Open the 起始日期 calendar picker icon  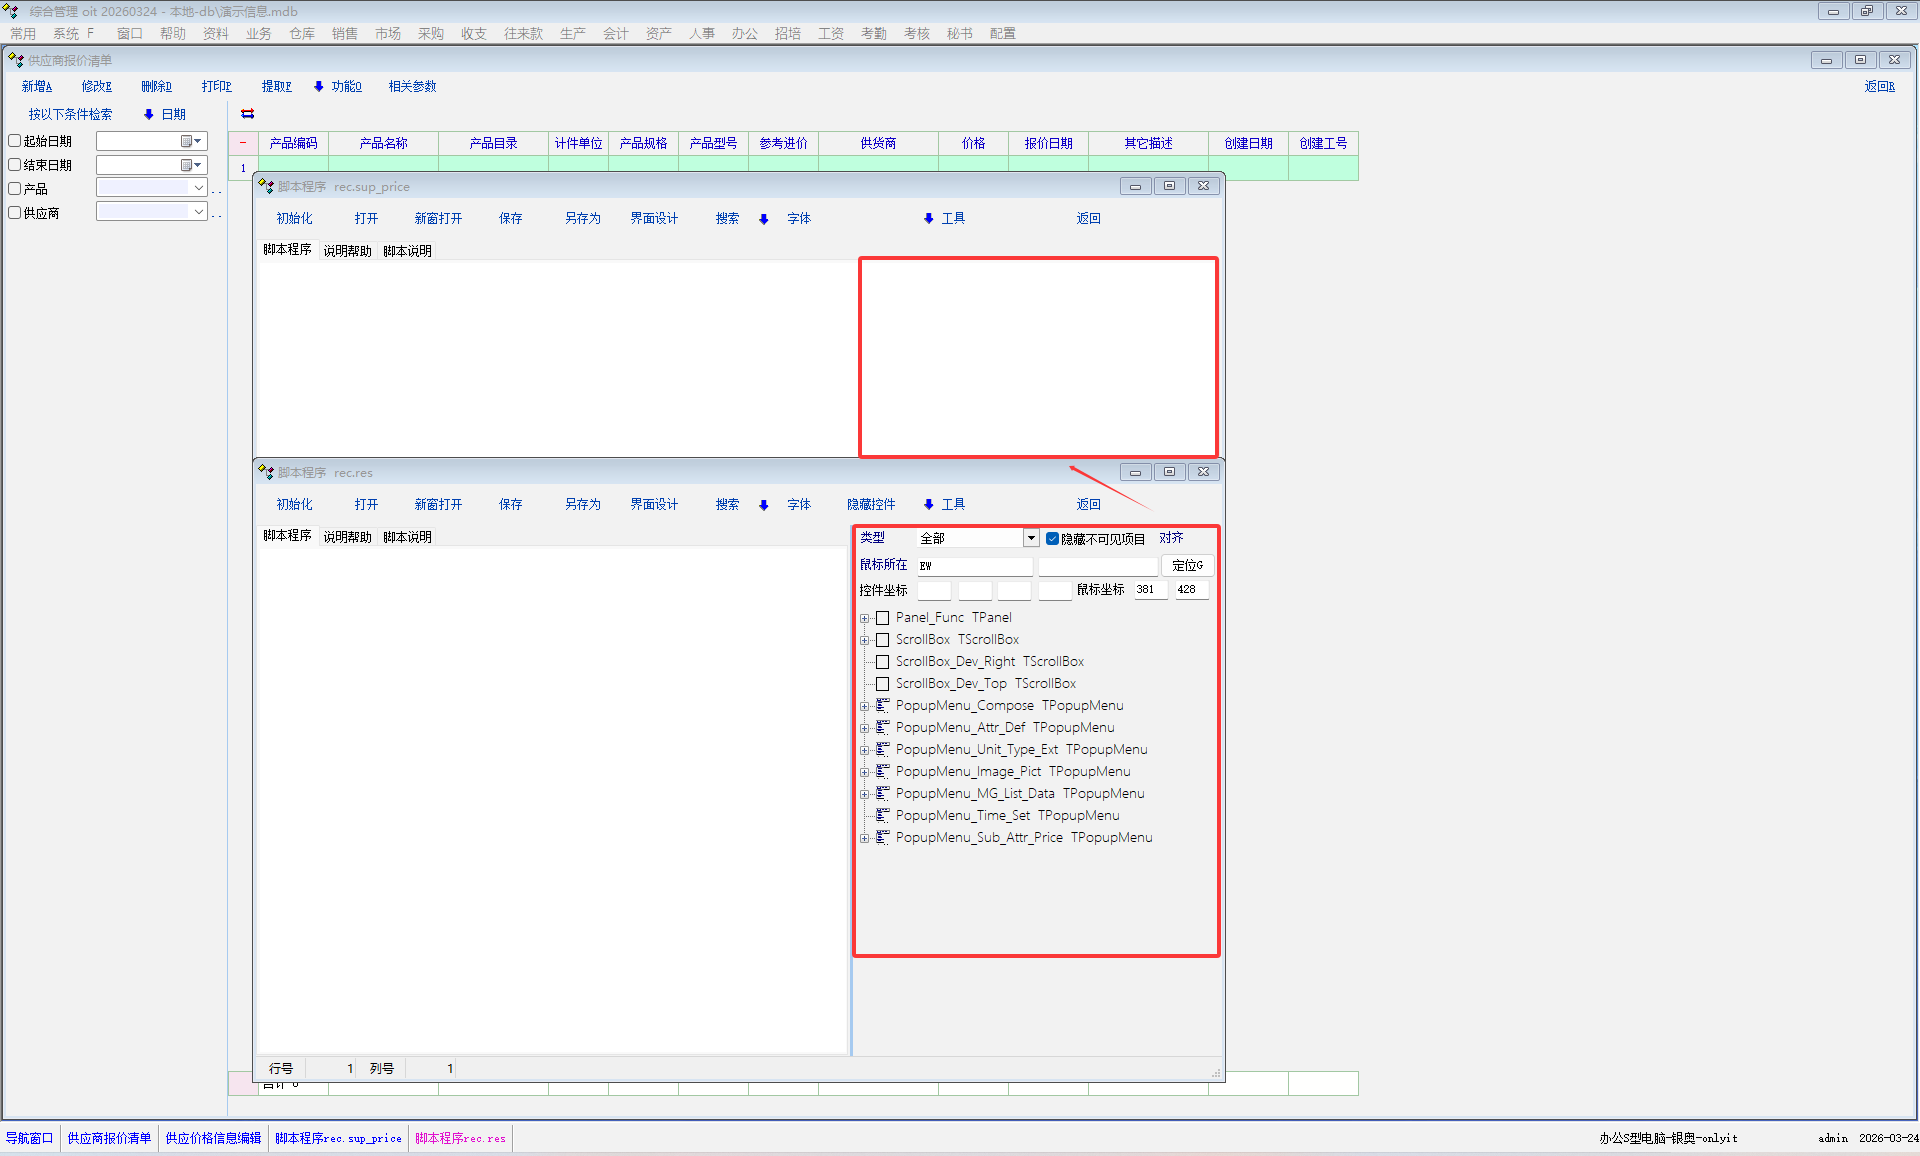[x=187, y=141]
